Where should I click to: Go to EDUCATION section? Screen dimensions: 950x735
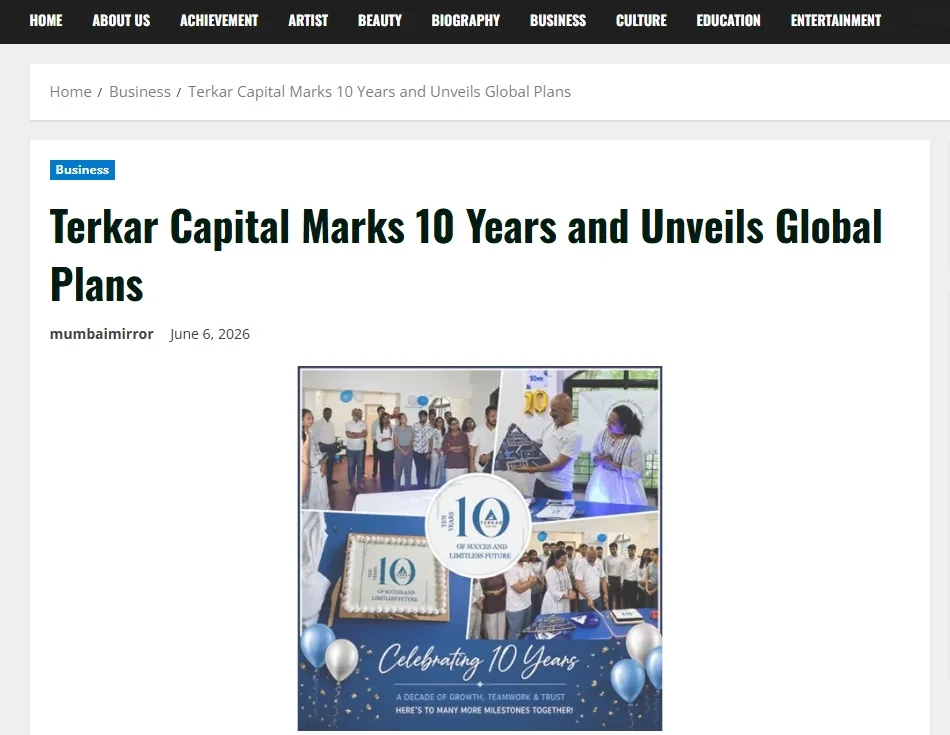(x=728, y=21)
